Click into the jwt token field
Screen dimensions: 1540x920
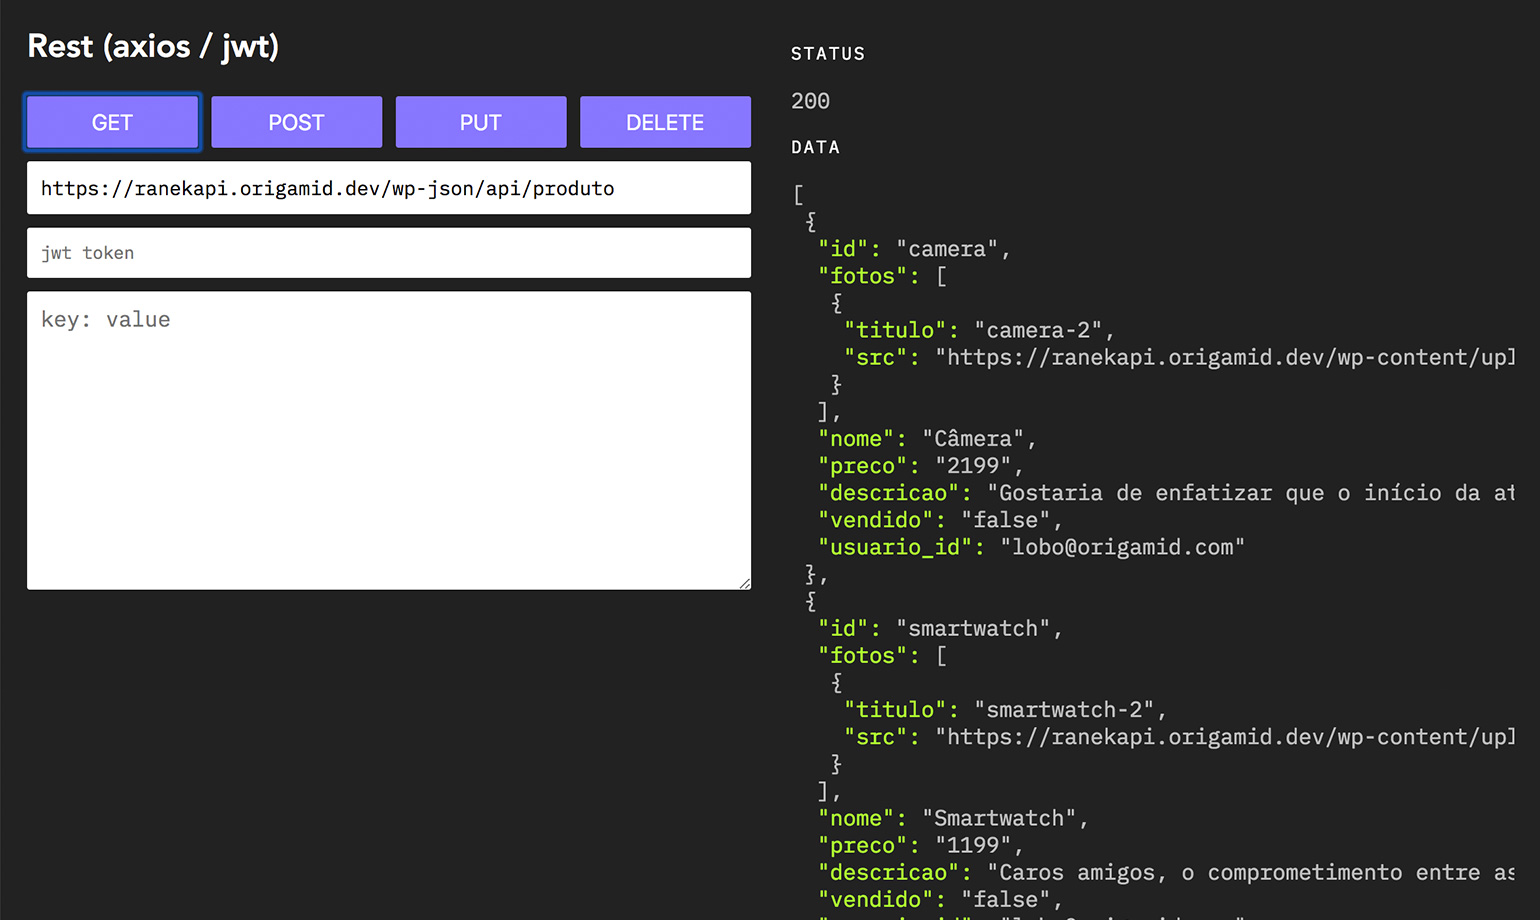pyautogui.click(x=389, y=253)
